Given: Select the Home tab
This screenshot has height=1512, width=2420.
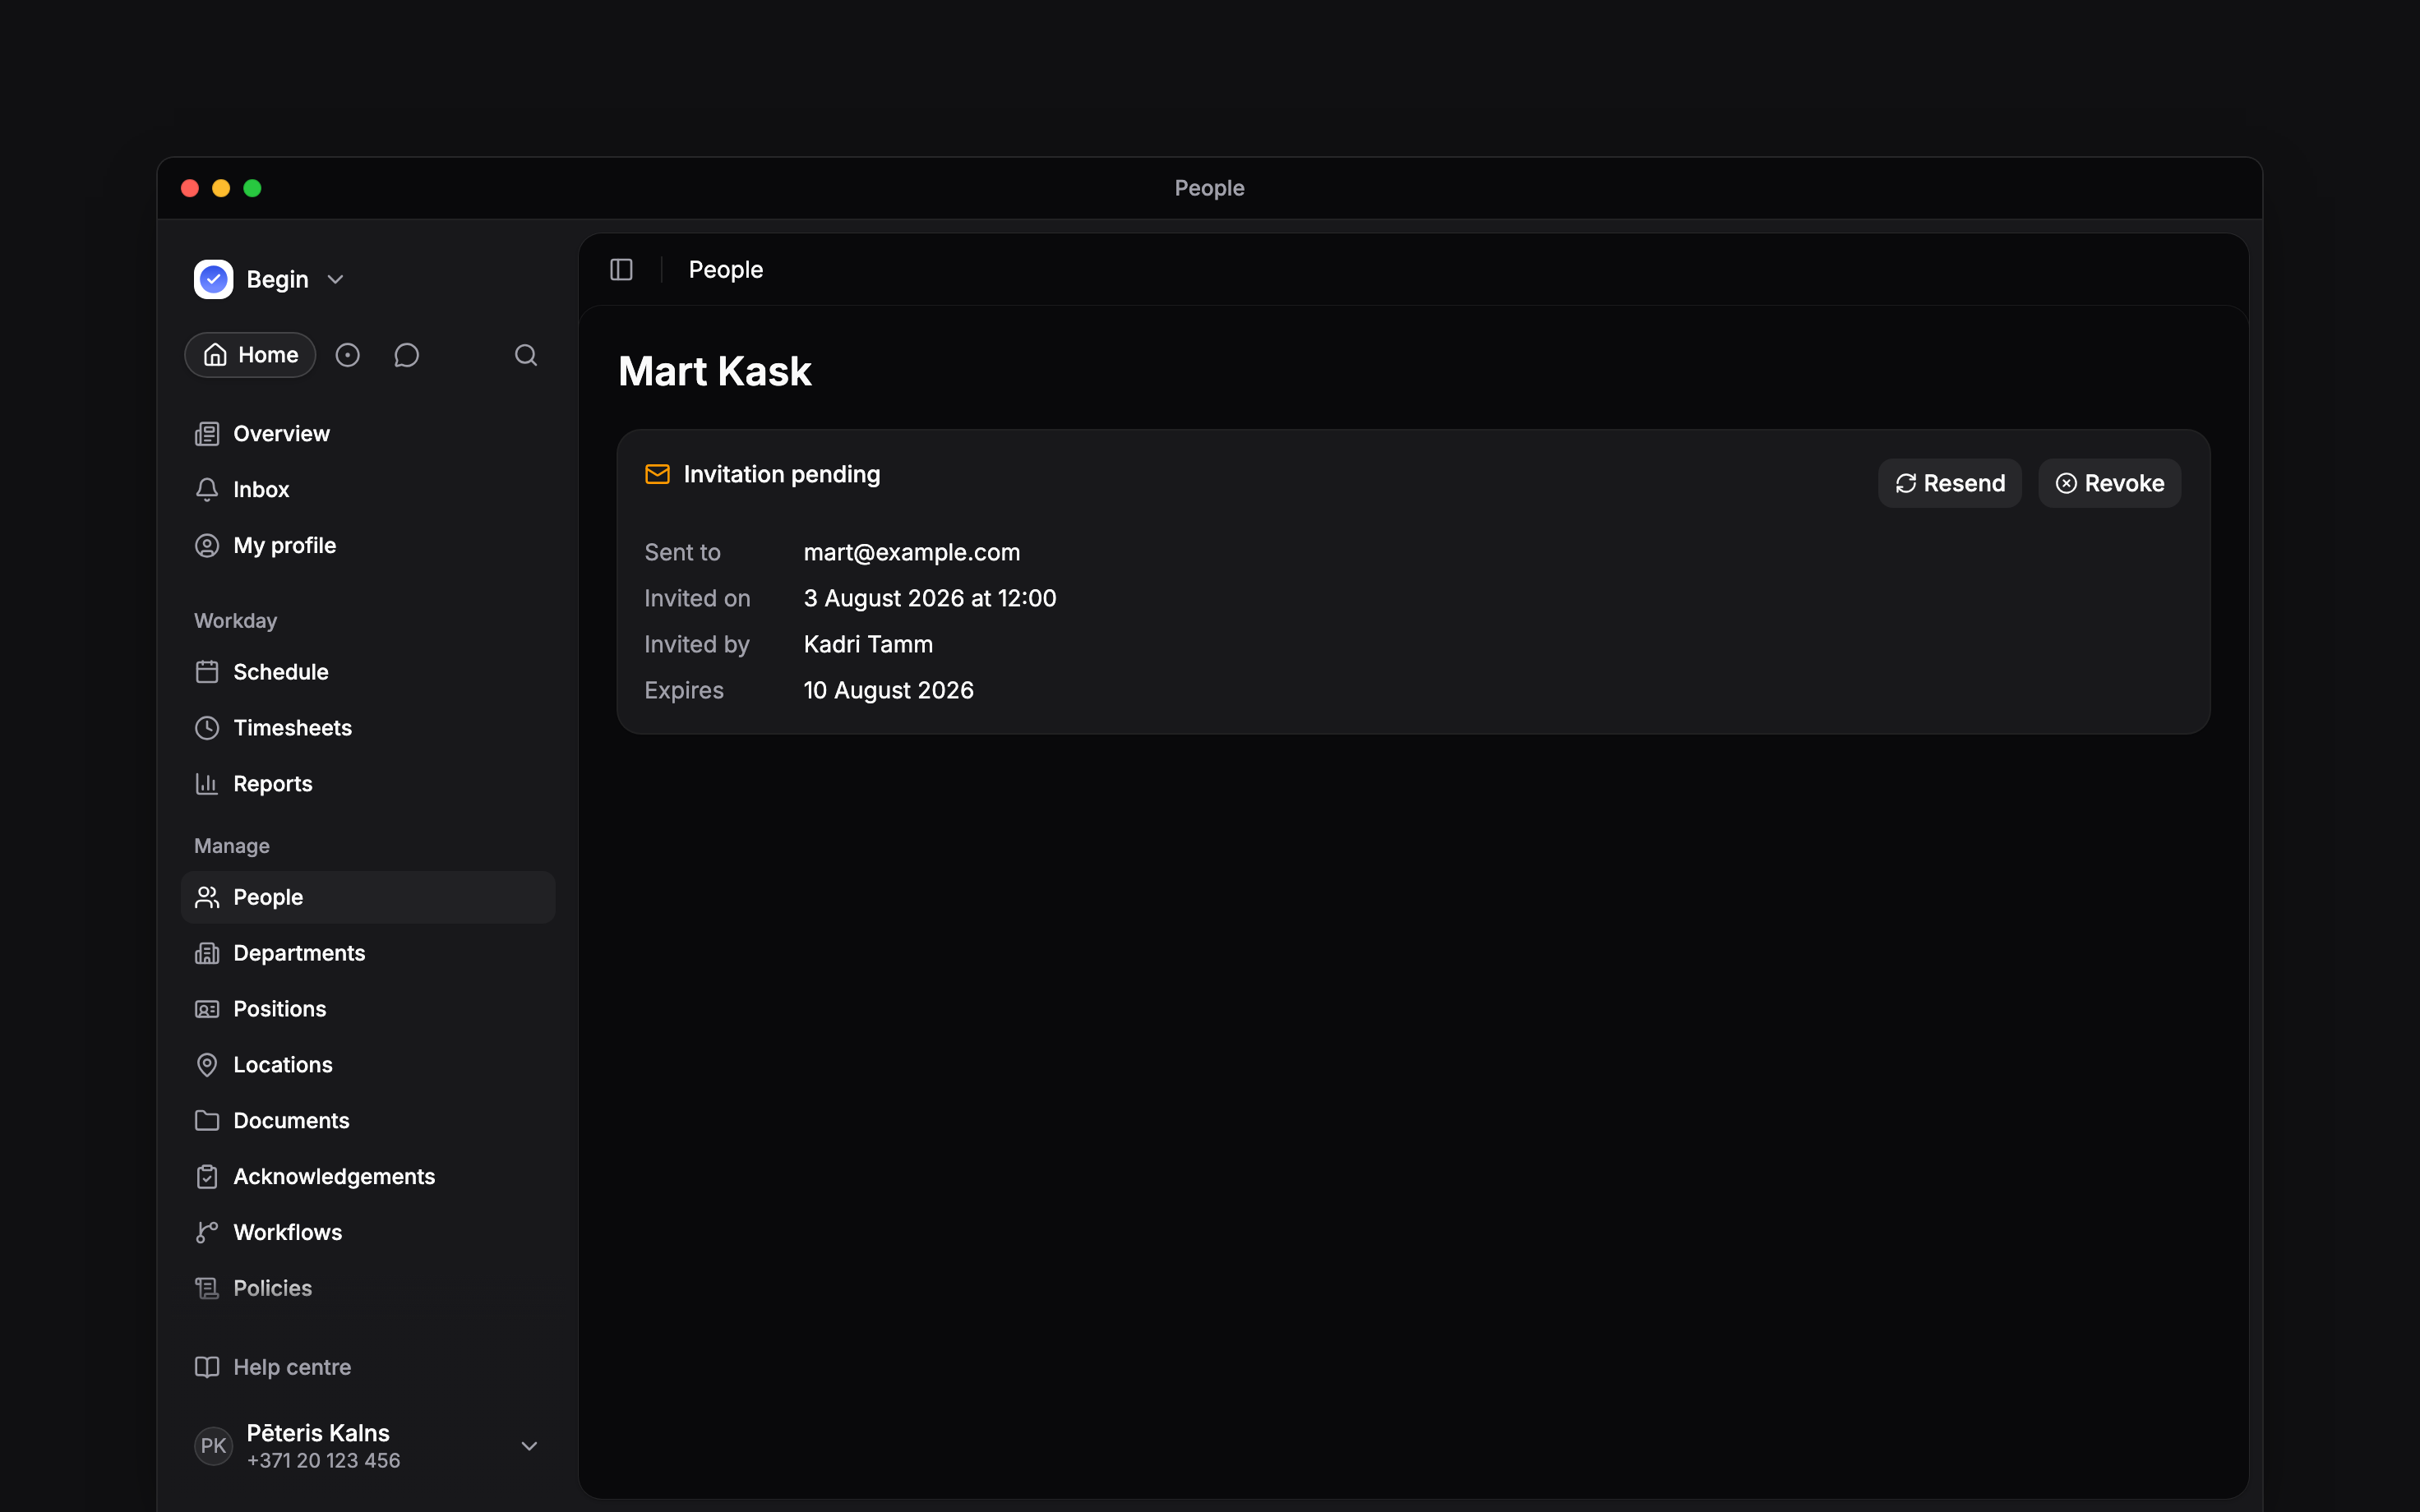Looking at the screenshot, I should (250, 355).
